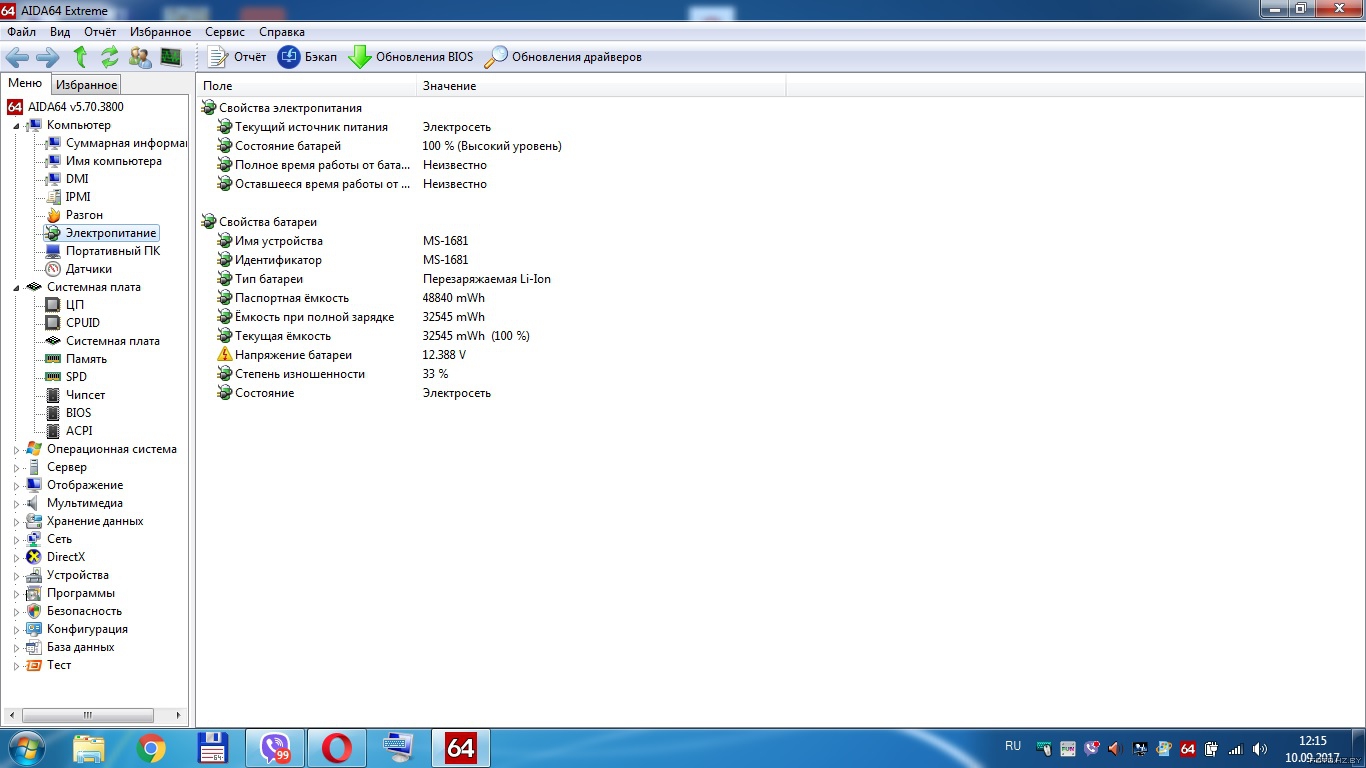Switch to the Меню tab

[x=25, y=83]
